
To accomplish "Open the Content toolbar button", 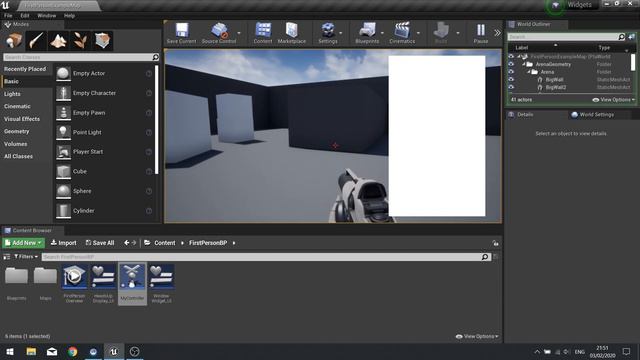I will [x=263, y=33].
